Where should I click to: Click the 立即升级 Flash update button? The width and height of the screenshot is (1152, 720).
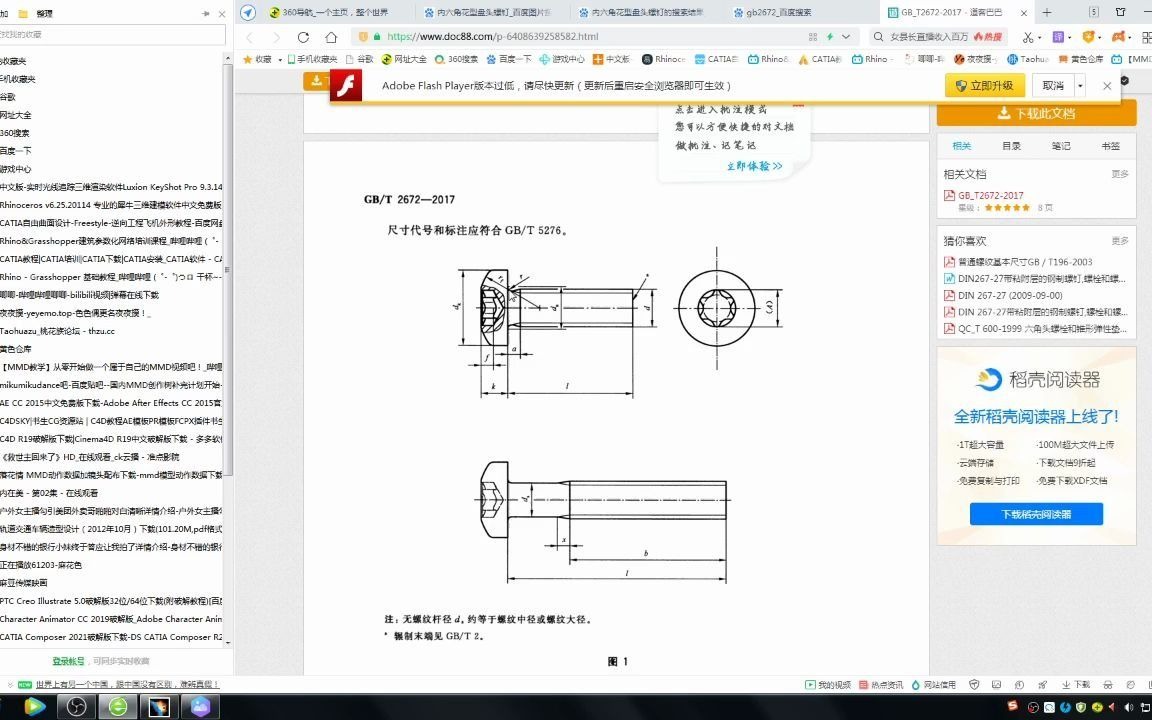pos(984,86)
